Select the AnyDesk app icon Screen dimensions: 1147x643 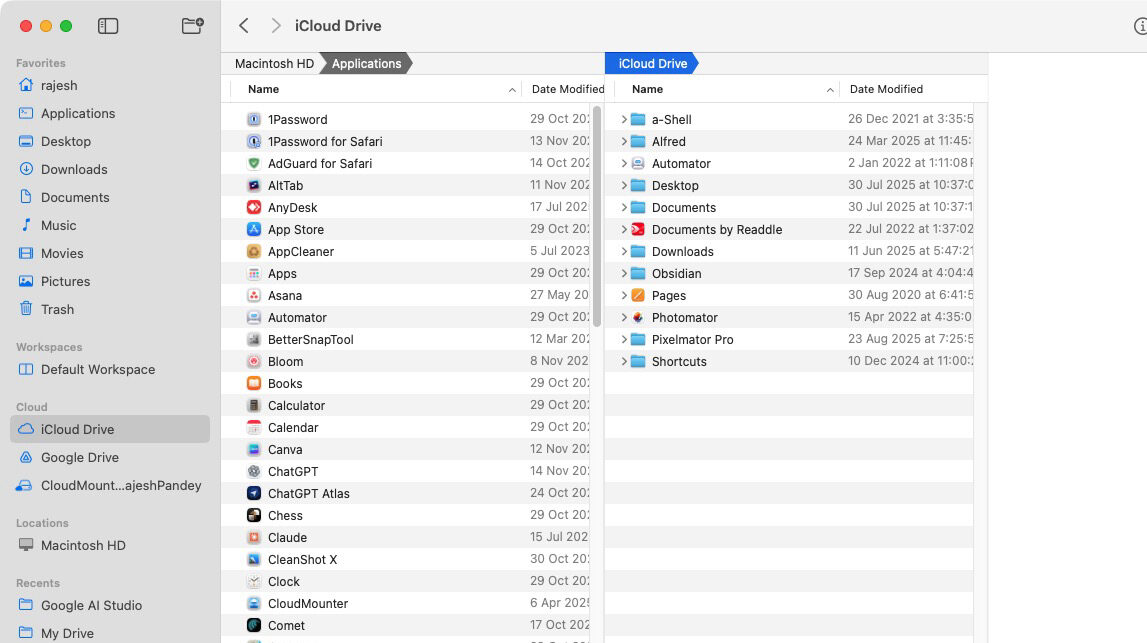(x=252, y=207)
